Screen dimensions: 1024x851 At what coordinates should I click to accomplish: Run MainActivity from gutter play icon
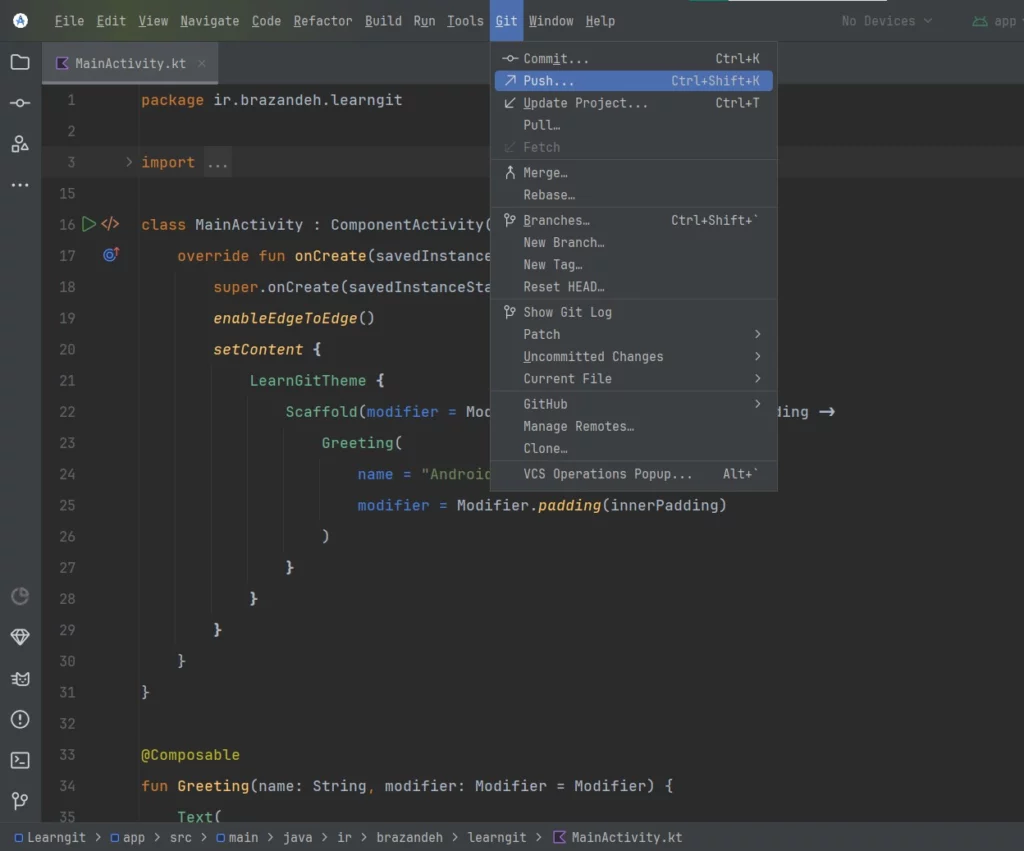89,224
